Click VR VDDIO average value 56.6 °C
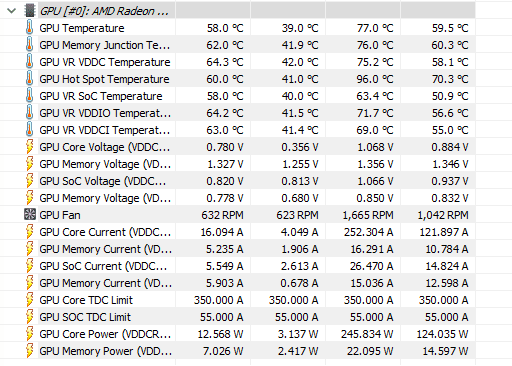 tap(450, 113)
